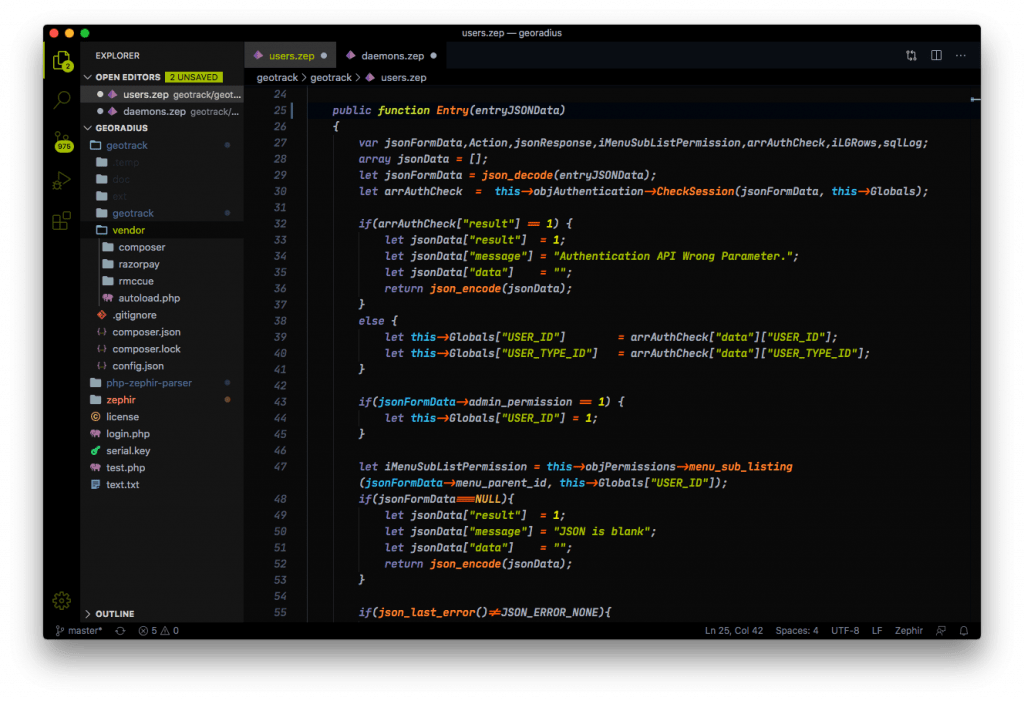Click the 2 UNSAVED badge
The height and width of the screenshot is (701, 1024).
pyautogui.click(x=194, y=77)
